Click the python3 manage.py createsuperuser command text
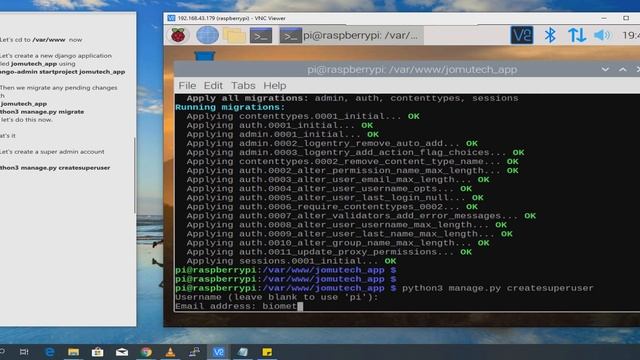The width and height of the screenshot is (640, 360). pyautogui.click(x=498, y=288)
